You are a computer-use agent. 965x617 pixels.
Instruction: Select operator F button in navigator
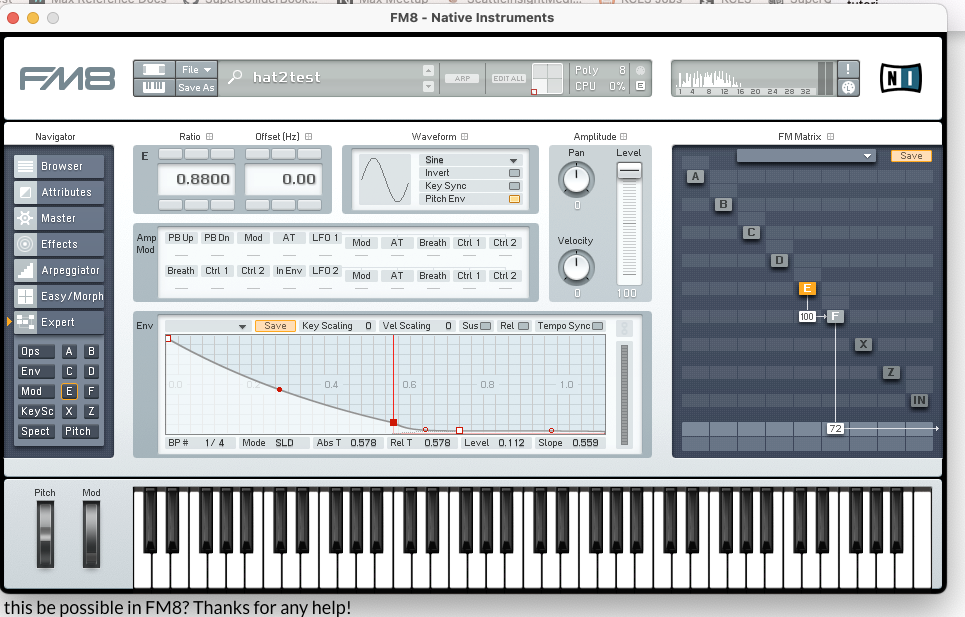point(91,391)
